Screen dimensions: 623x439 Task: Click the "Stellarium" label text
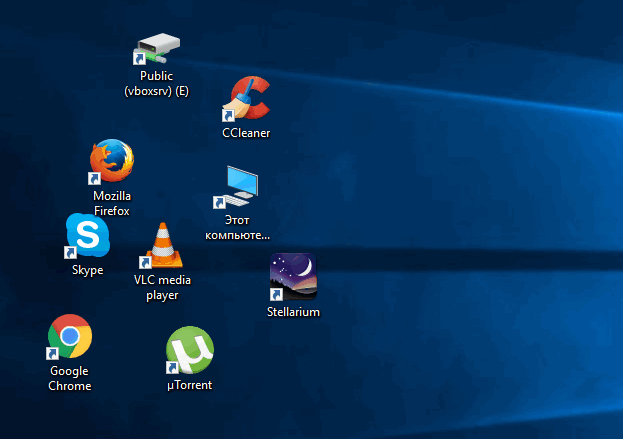tap(294, 312)
